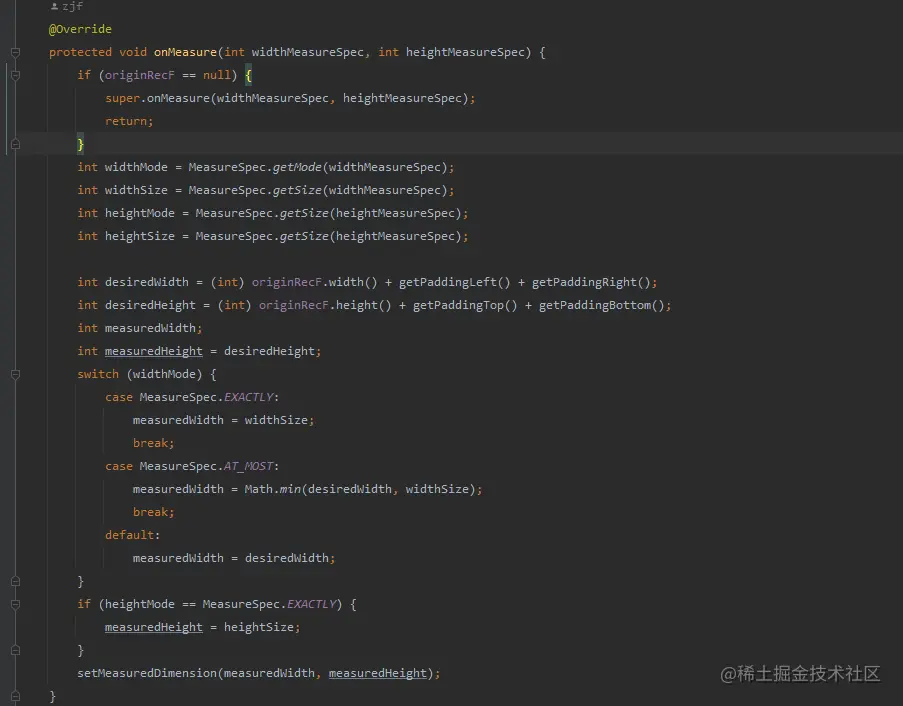903x706 pixels.
Task: Click desiredWidth in 'measuredWidth = desiredWidth;'
Action: (286, 558)
